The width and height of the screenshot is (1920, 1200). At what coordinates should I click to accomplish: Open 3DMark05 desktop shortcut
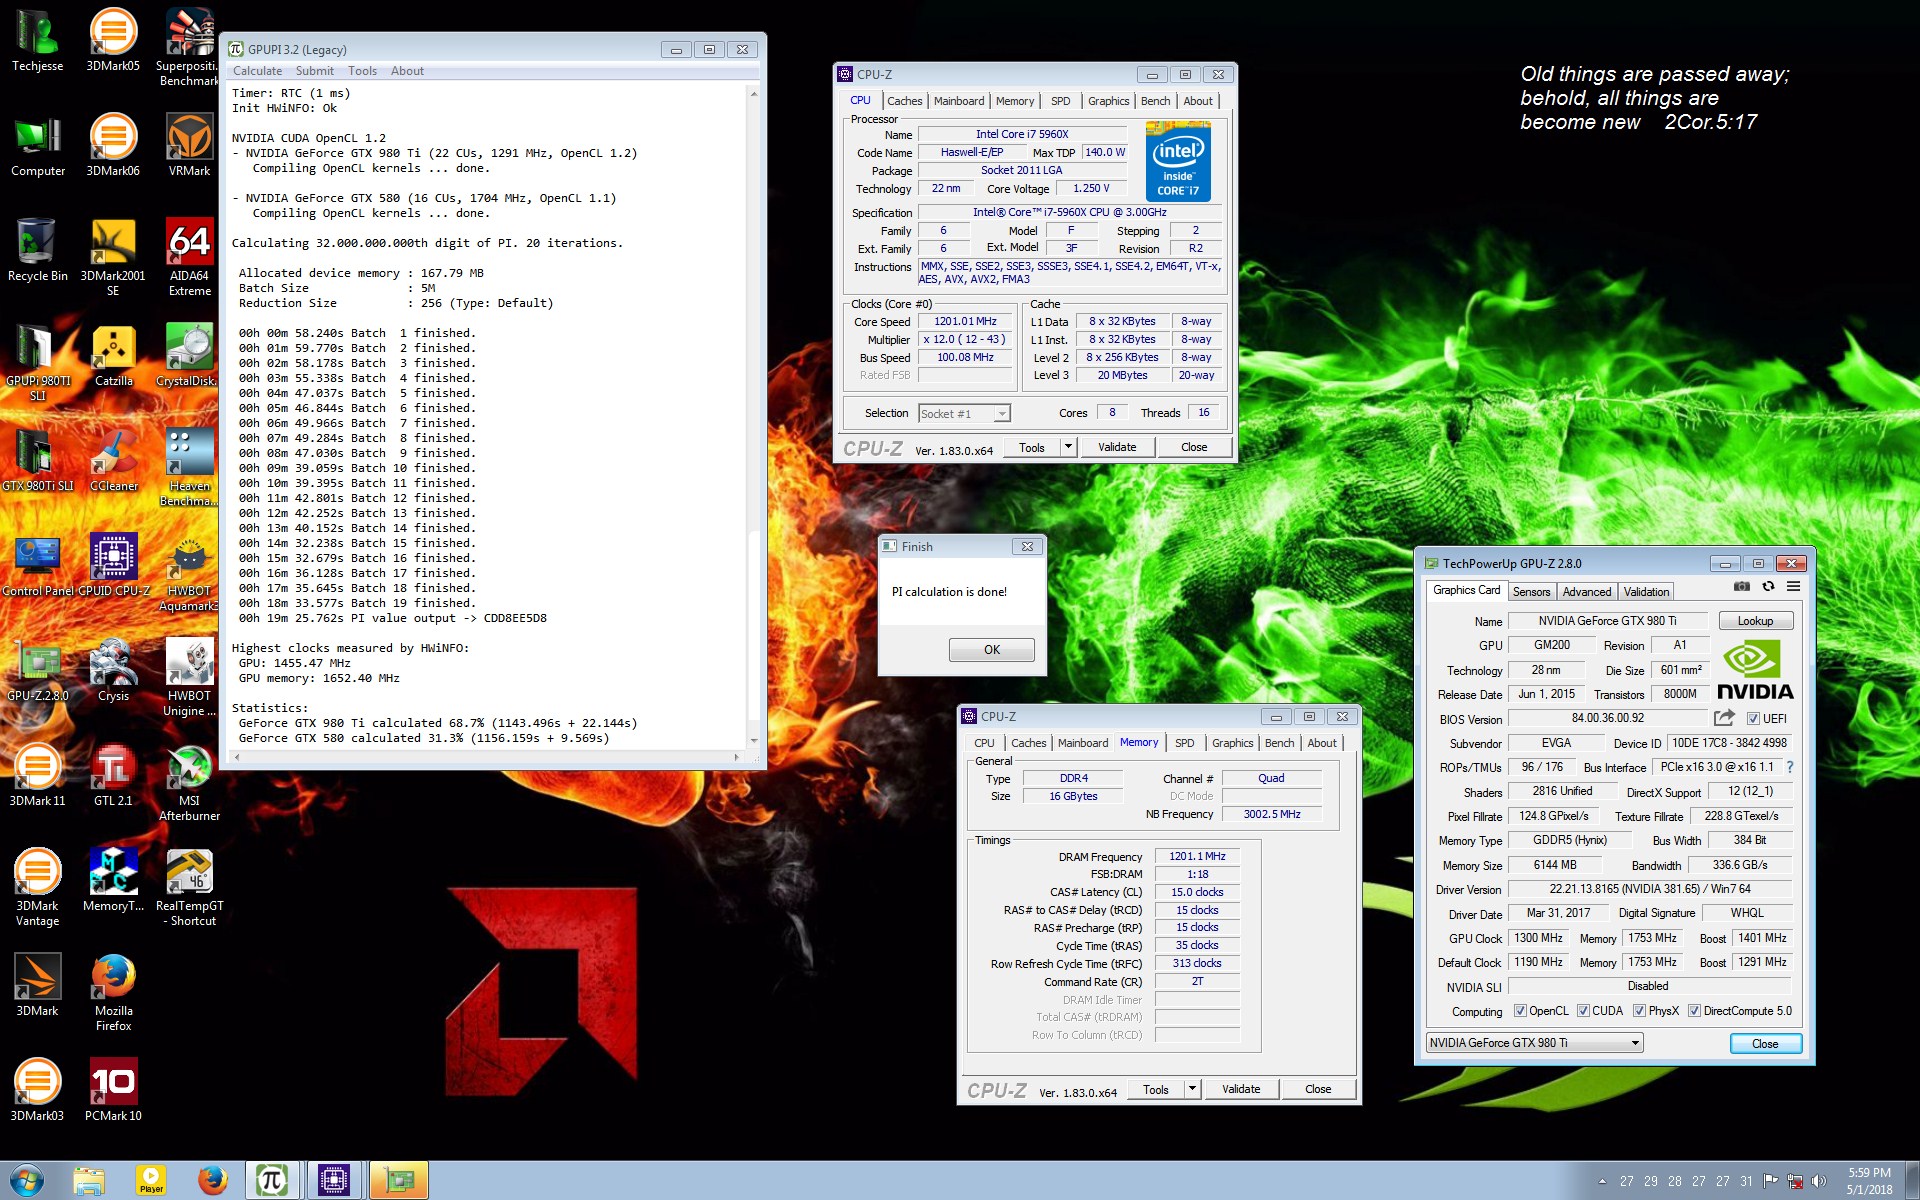click(x=113, y=40)
